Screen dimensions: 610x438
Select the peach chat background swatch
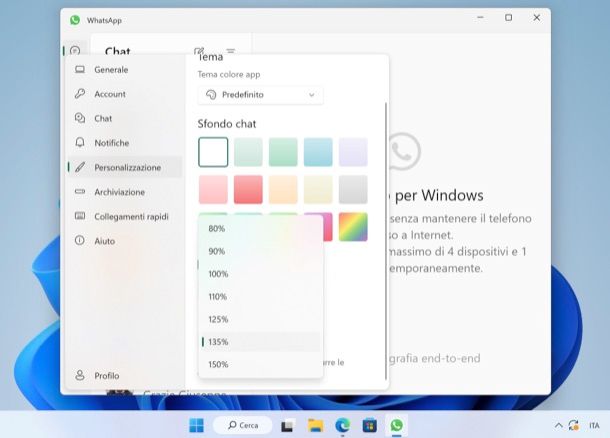tap(283, 189)
